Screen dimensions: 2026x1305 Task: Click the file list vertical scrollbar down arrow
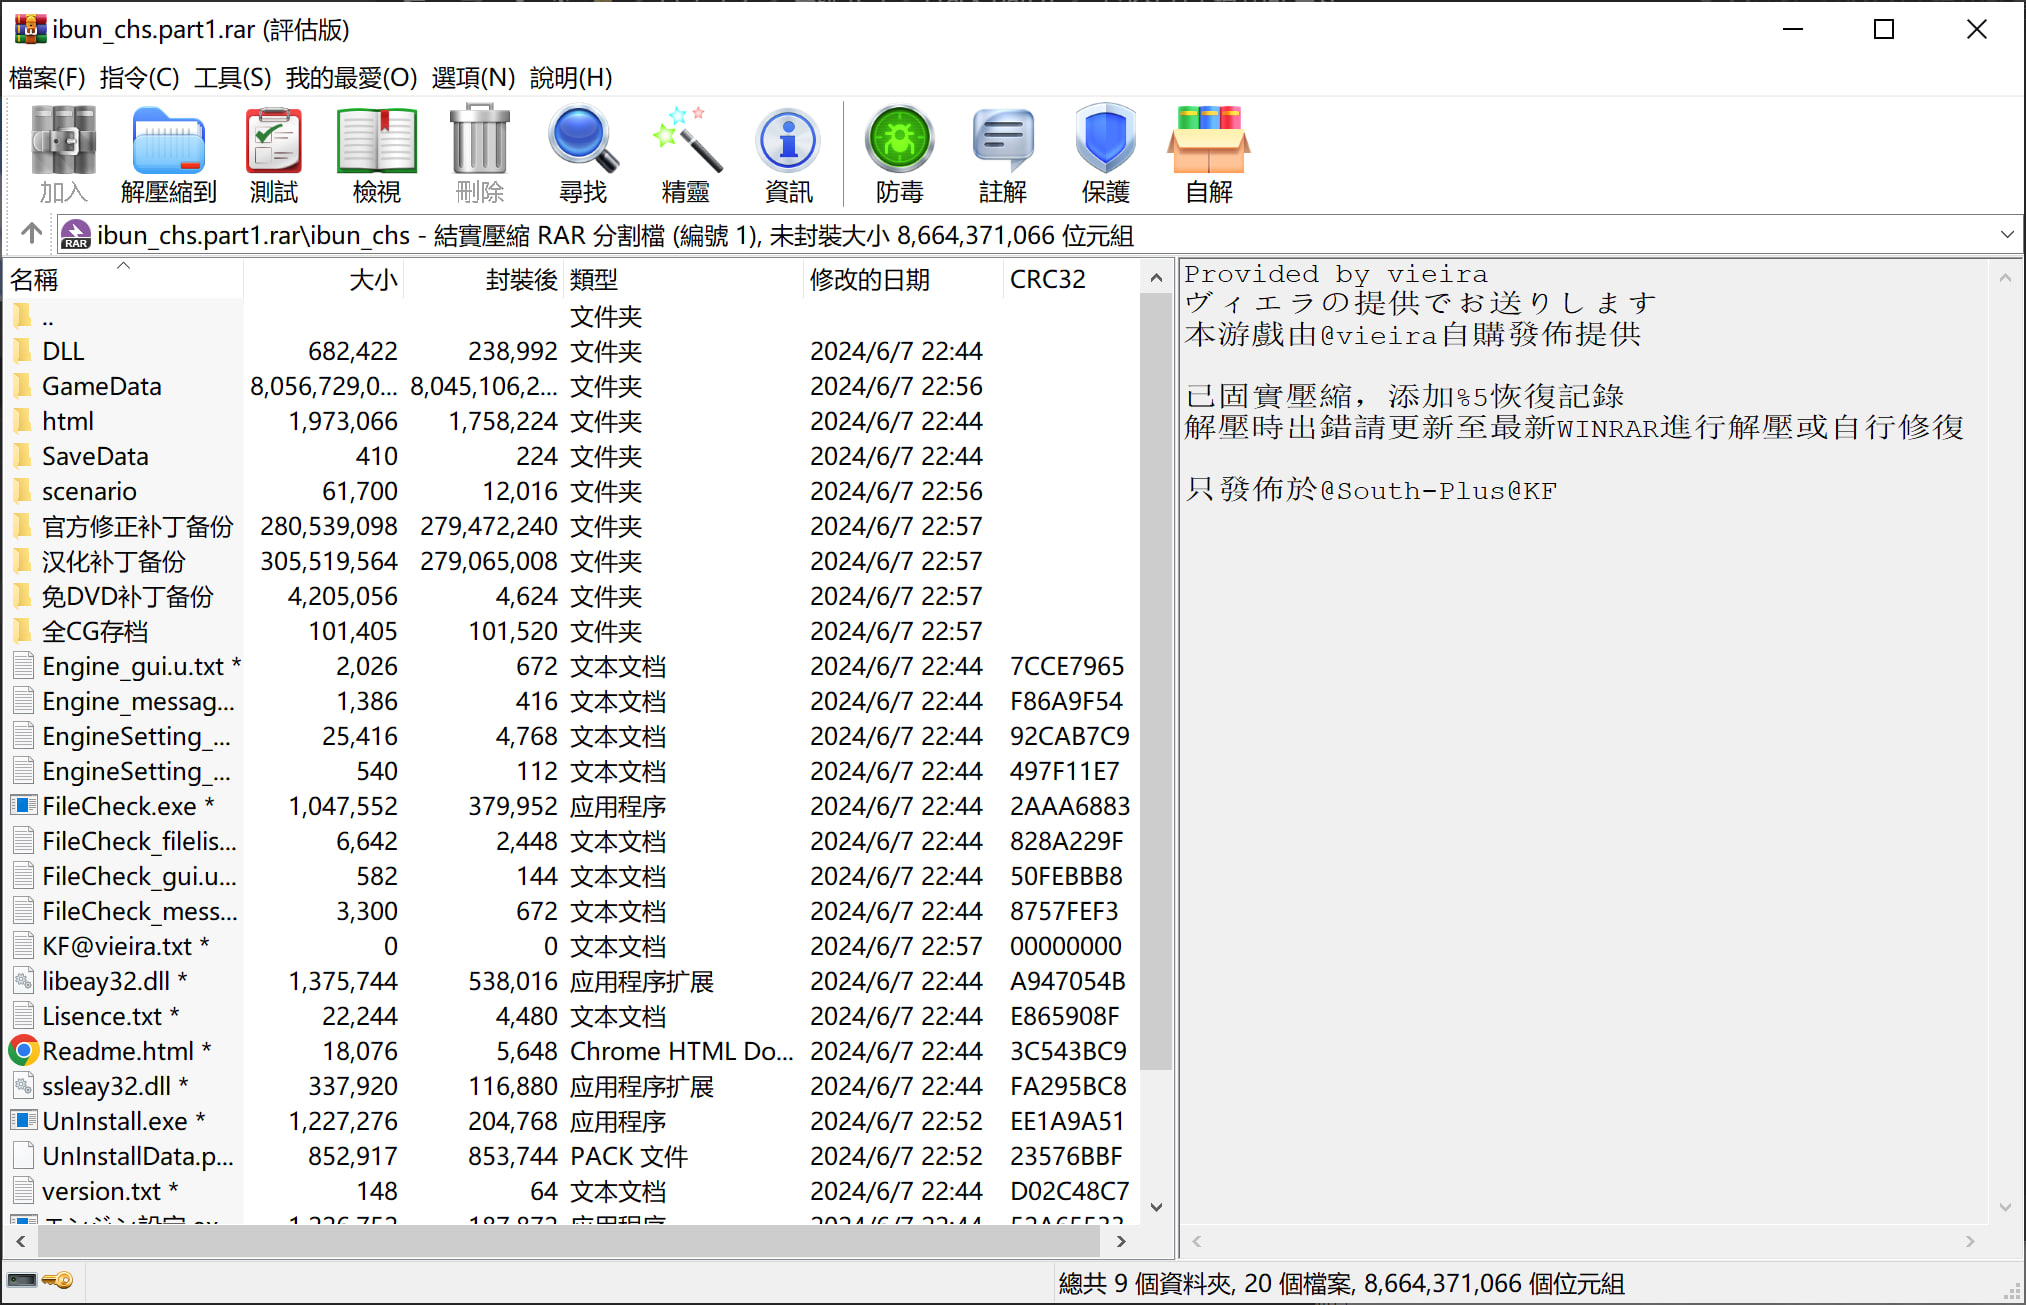point(1156,1207)
